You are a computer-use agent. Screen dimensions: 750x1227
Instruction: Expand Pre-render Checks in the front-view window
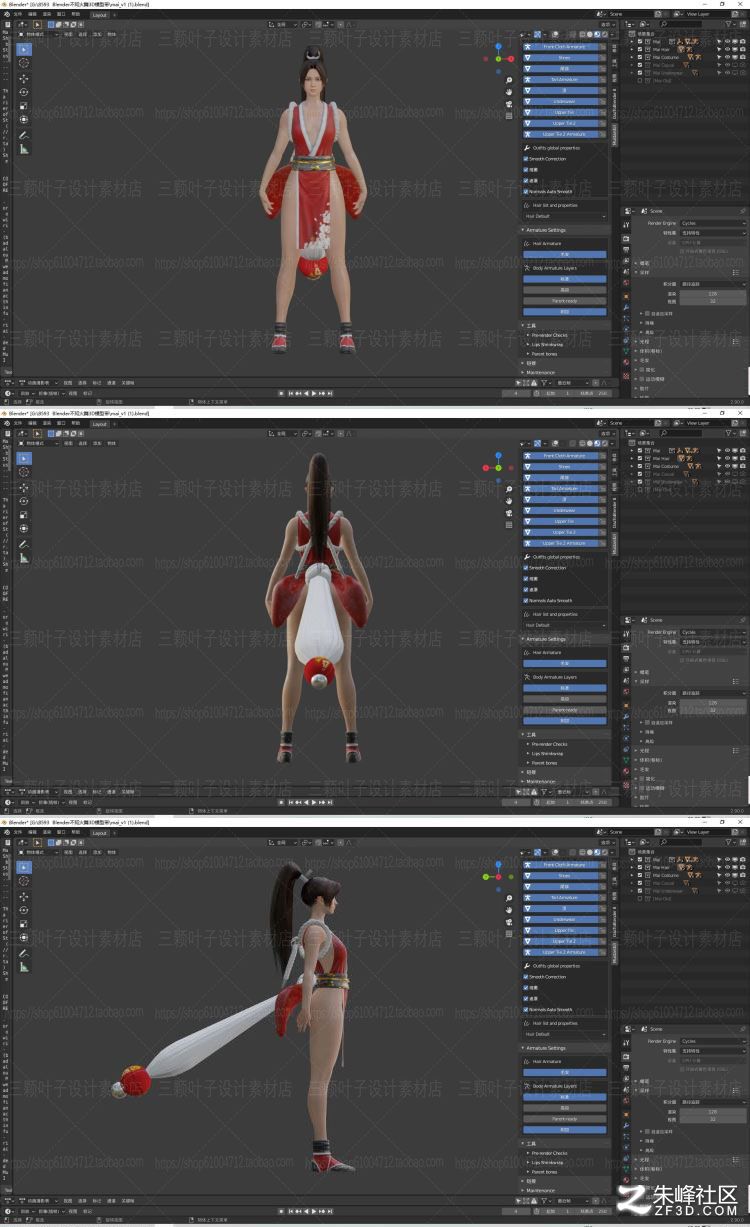point(549,335)
